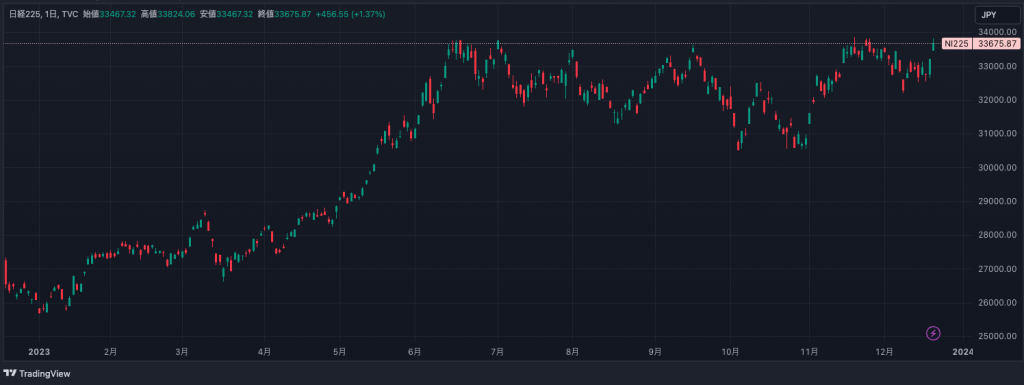
Task: Click the 2024 time axis label
Action: pos(963,352)
